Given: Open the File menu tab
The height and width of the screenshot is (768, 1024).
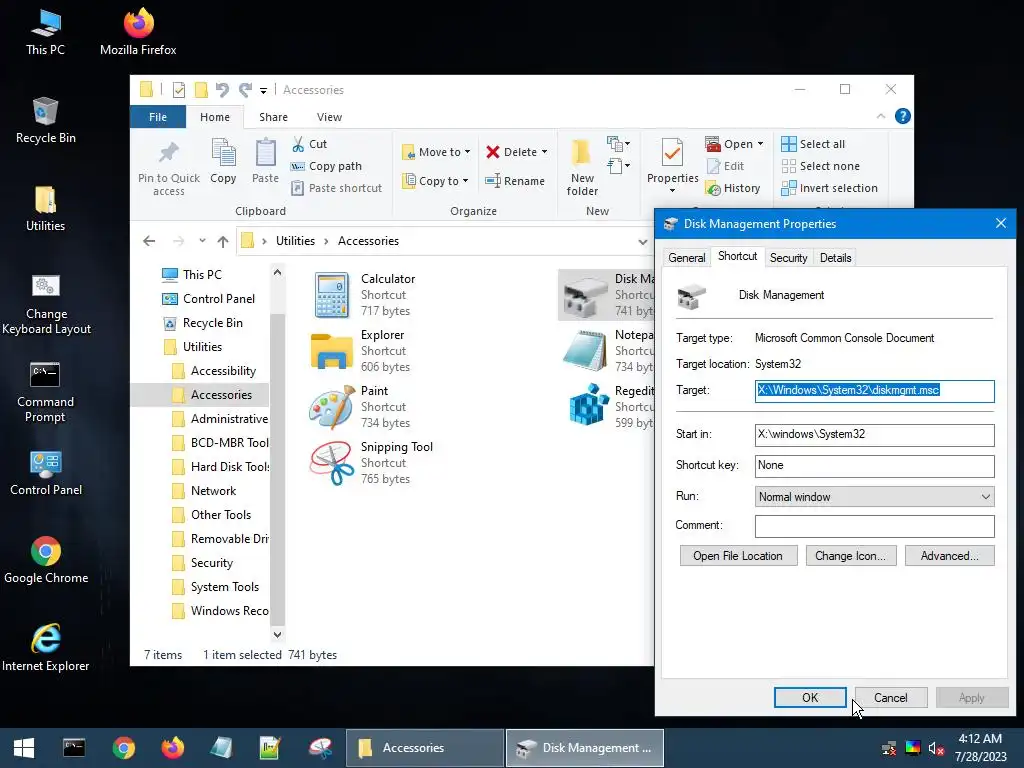Looking at the screenshot, I should coord(158,117).
